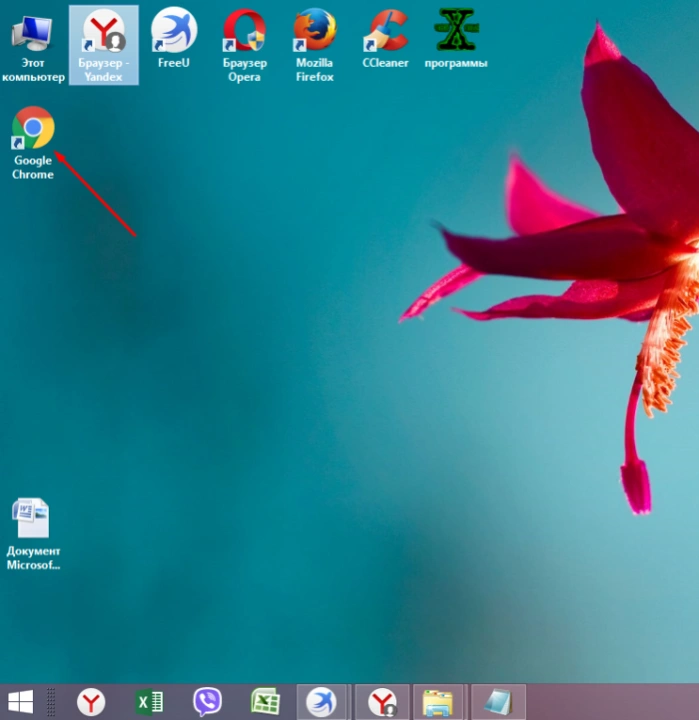The image size is (699, 720).
Task: Click the Google Chrome label text
Action: [33, 167]
